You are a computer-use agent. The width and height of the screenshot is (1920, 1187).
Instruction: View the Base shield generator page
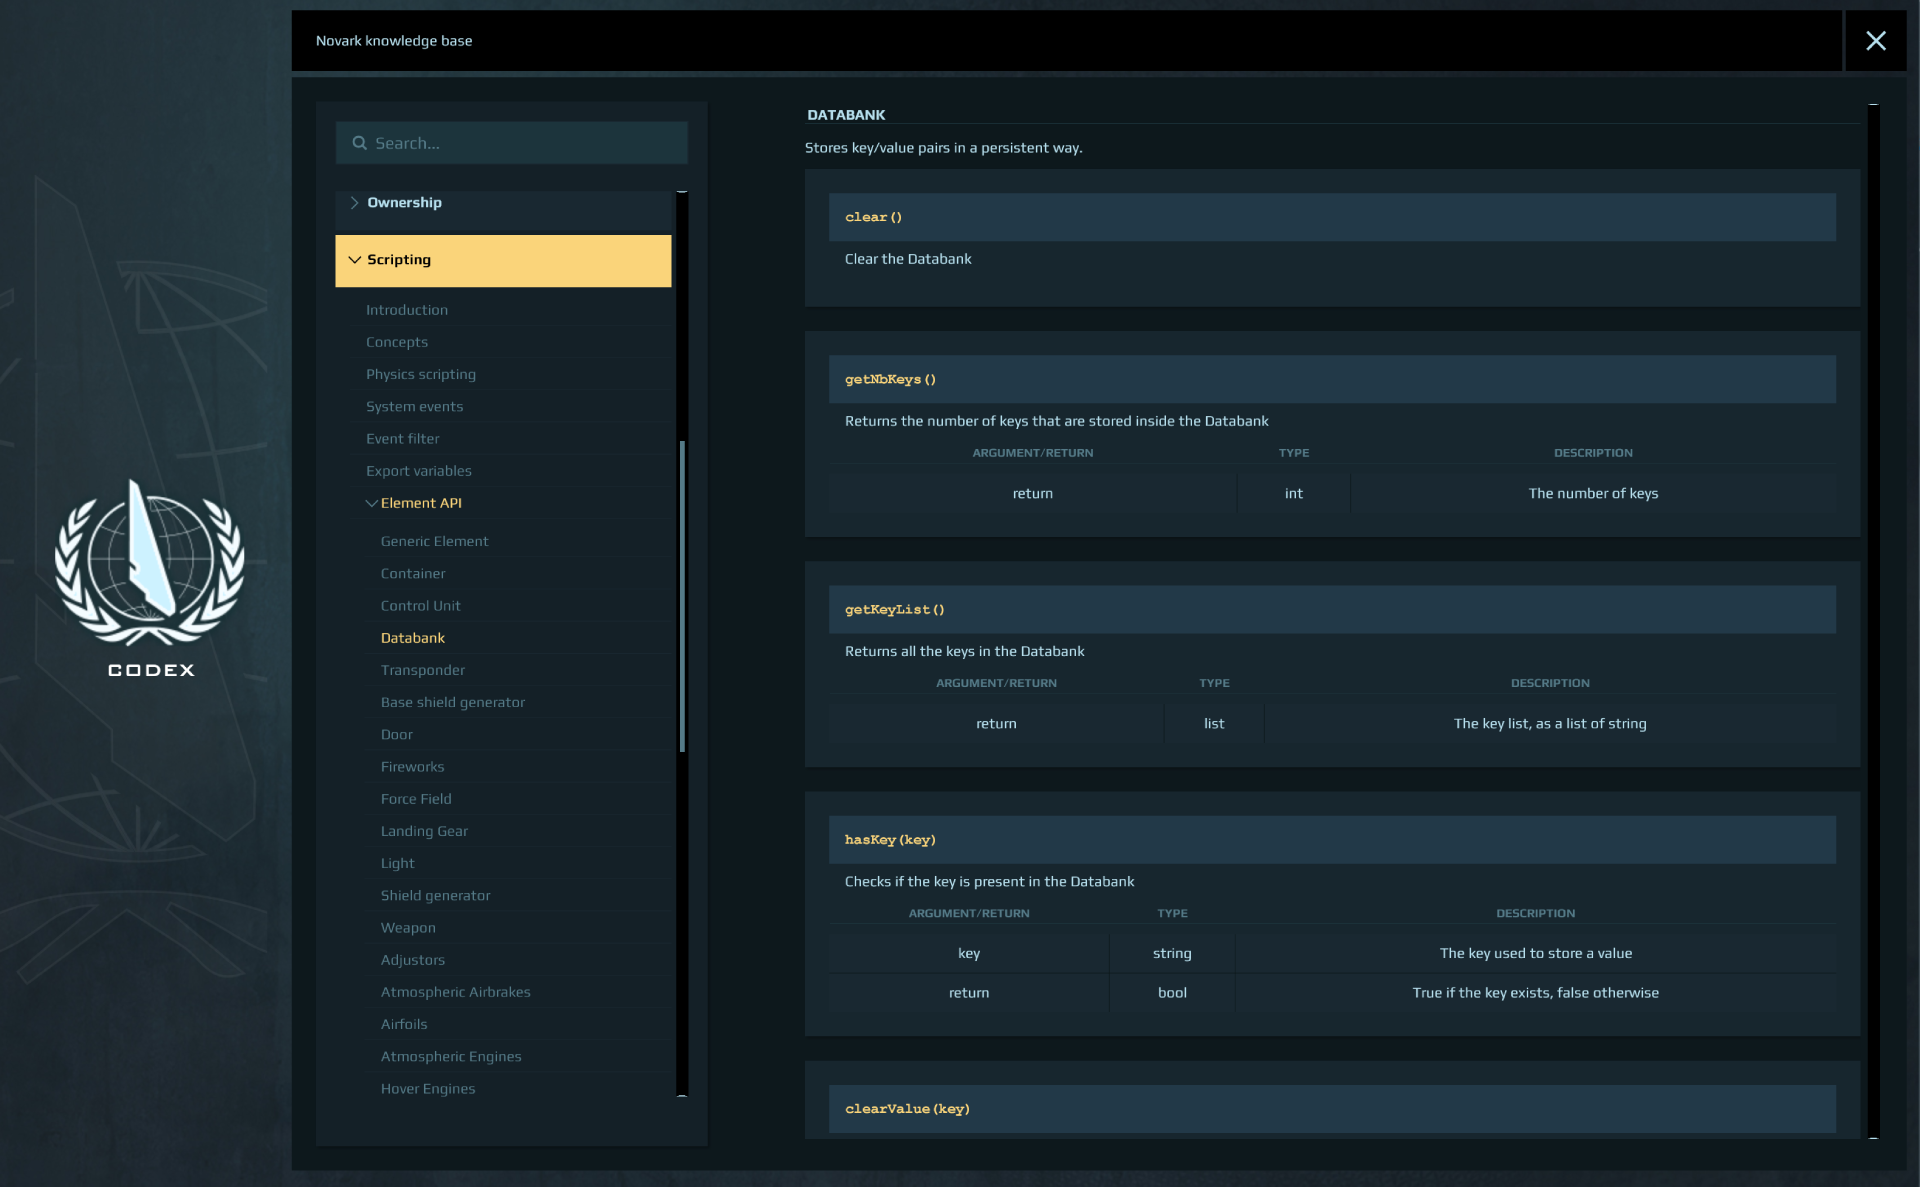452,702
